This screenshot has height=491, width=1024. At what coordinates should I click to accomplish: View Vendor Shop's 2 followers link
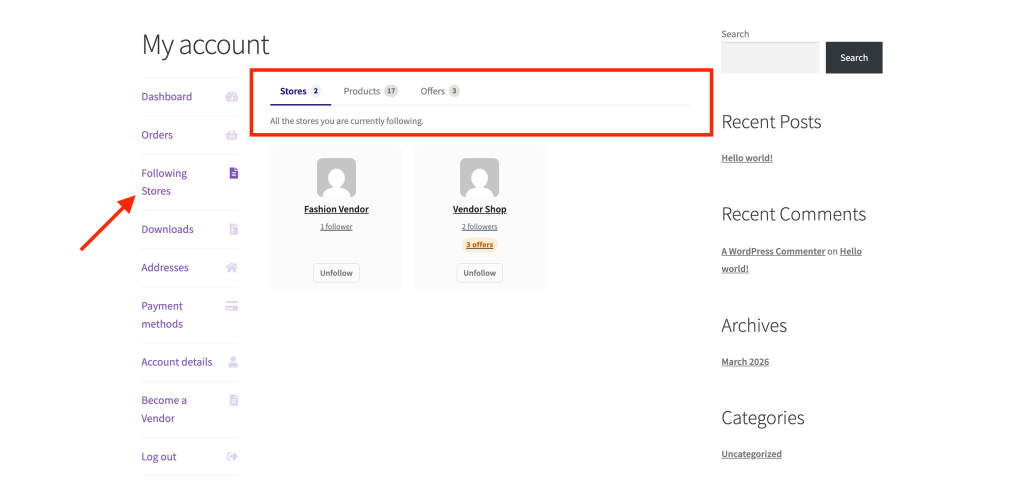click(x=479, y=227)
